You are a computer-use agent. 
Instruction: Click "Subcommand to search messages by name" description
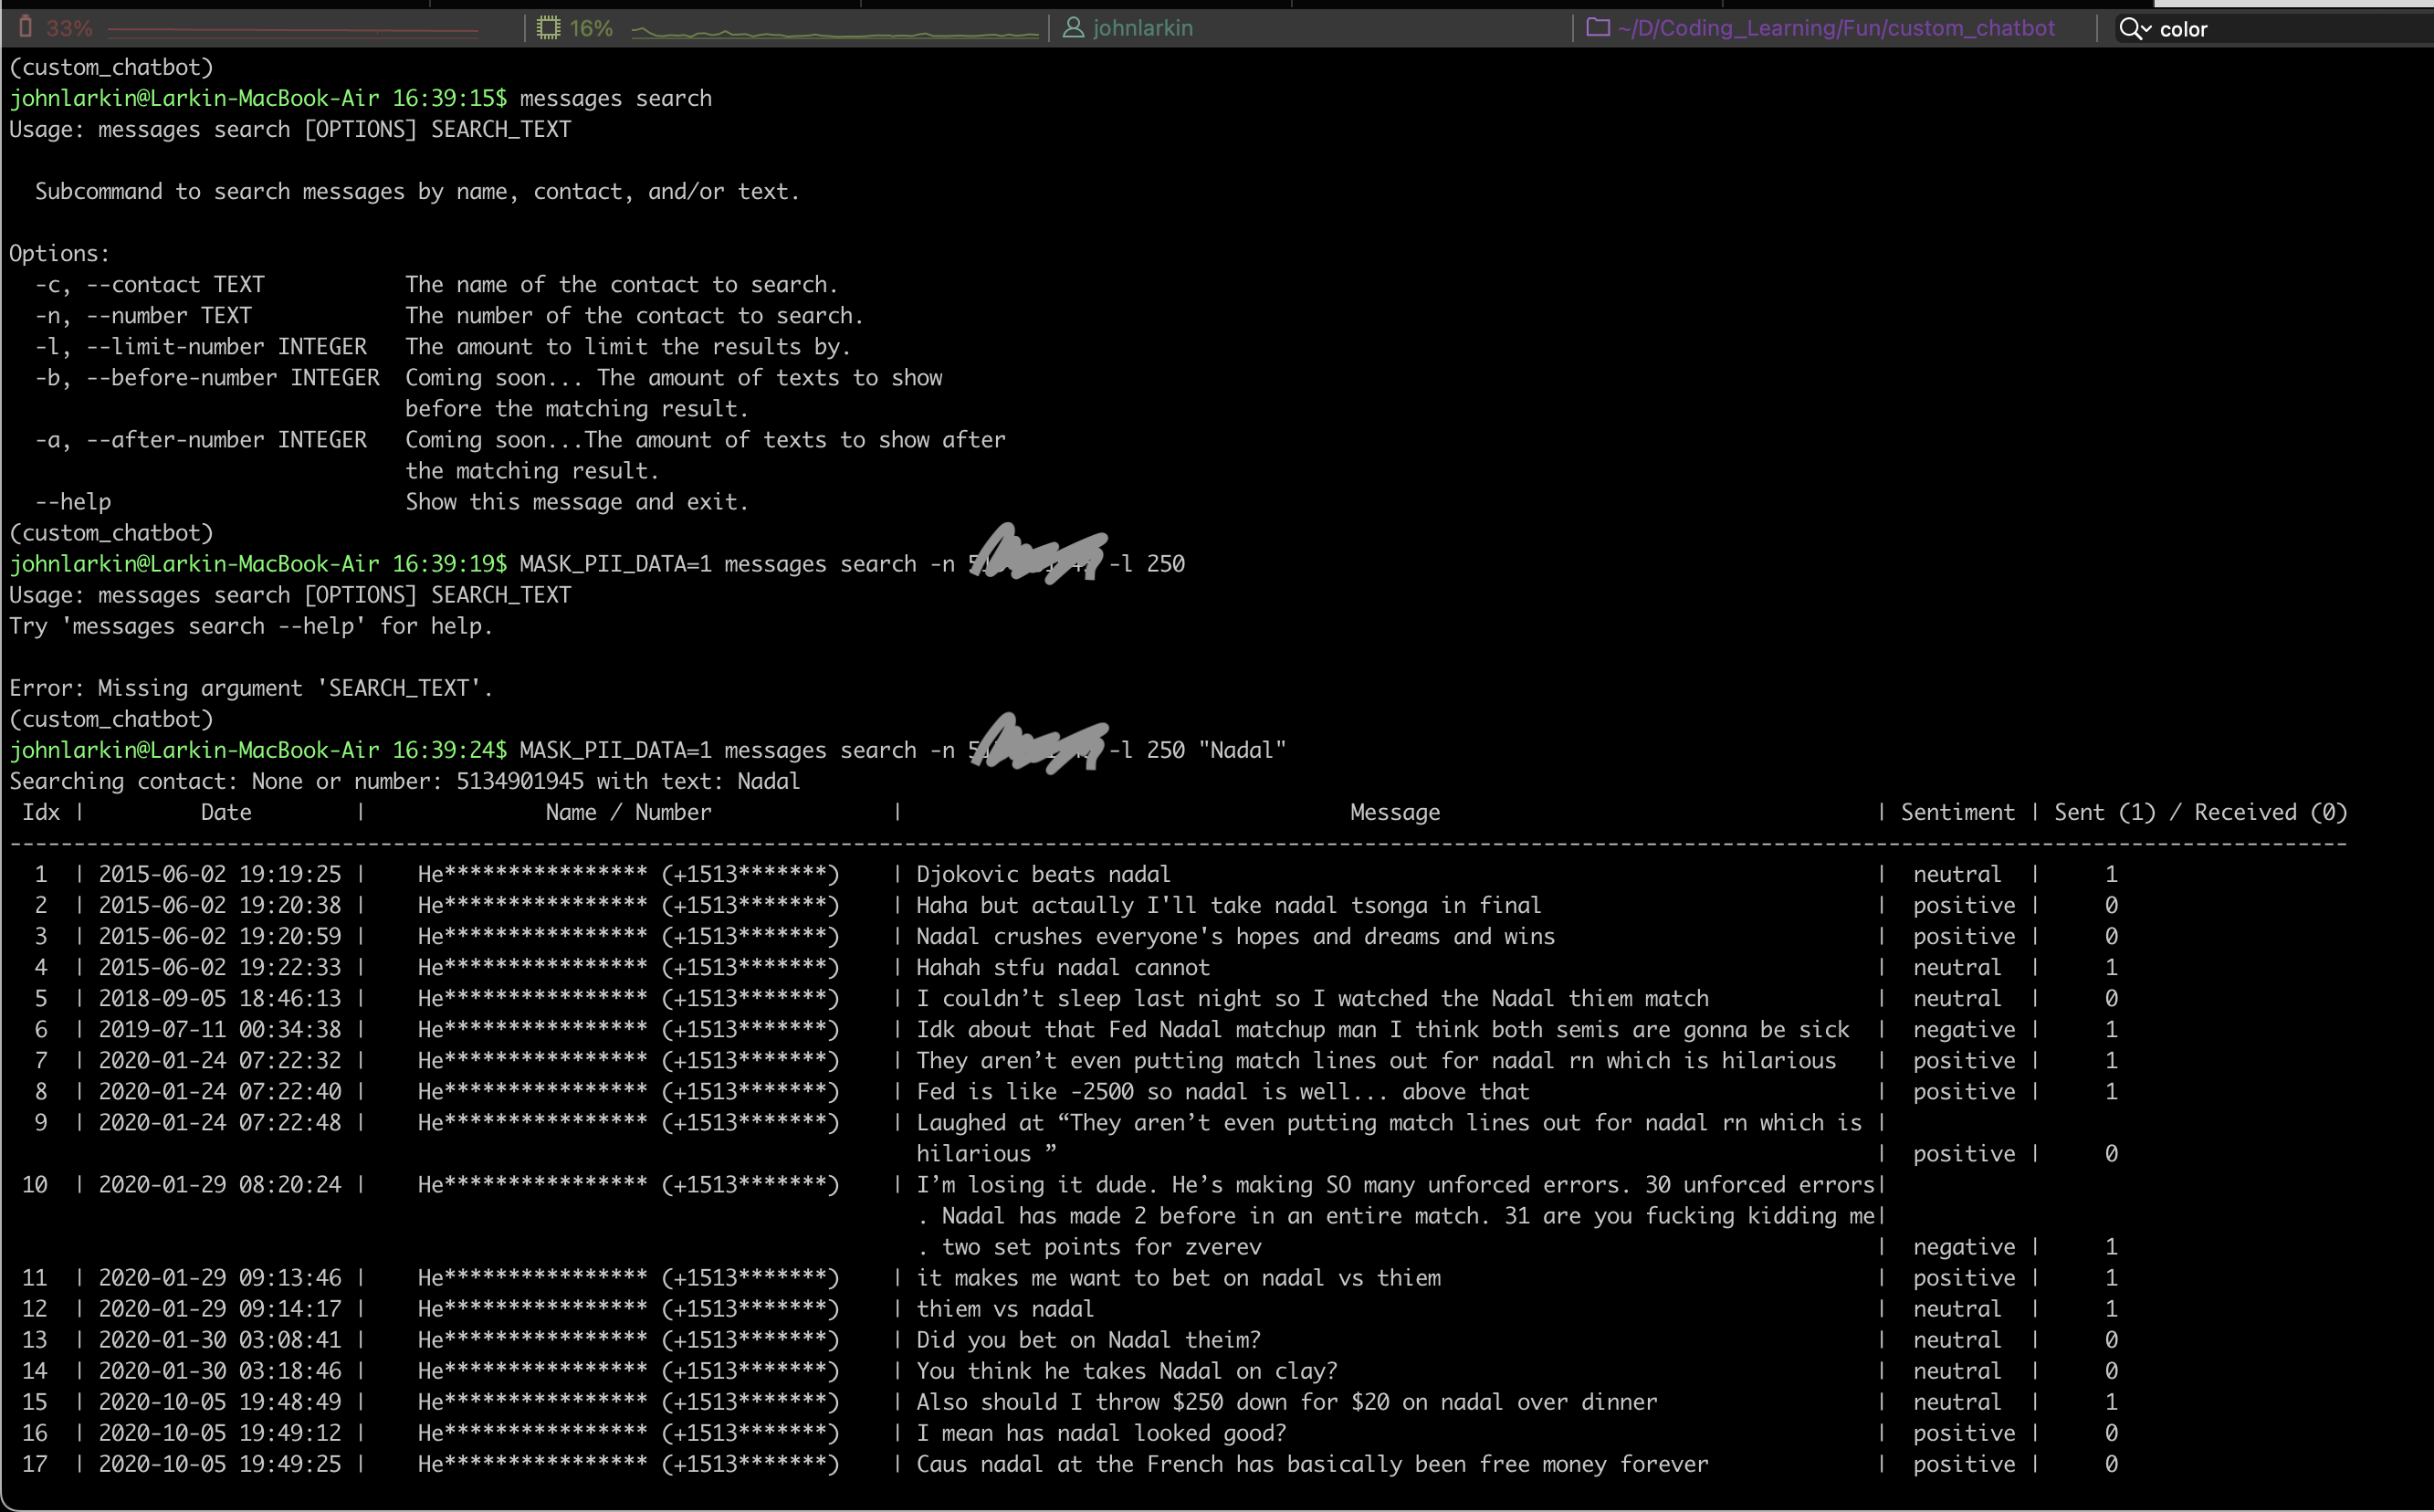tap(417, 192)
